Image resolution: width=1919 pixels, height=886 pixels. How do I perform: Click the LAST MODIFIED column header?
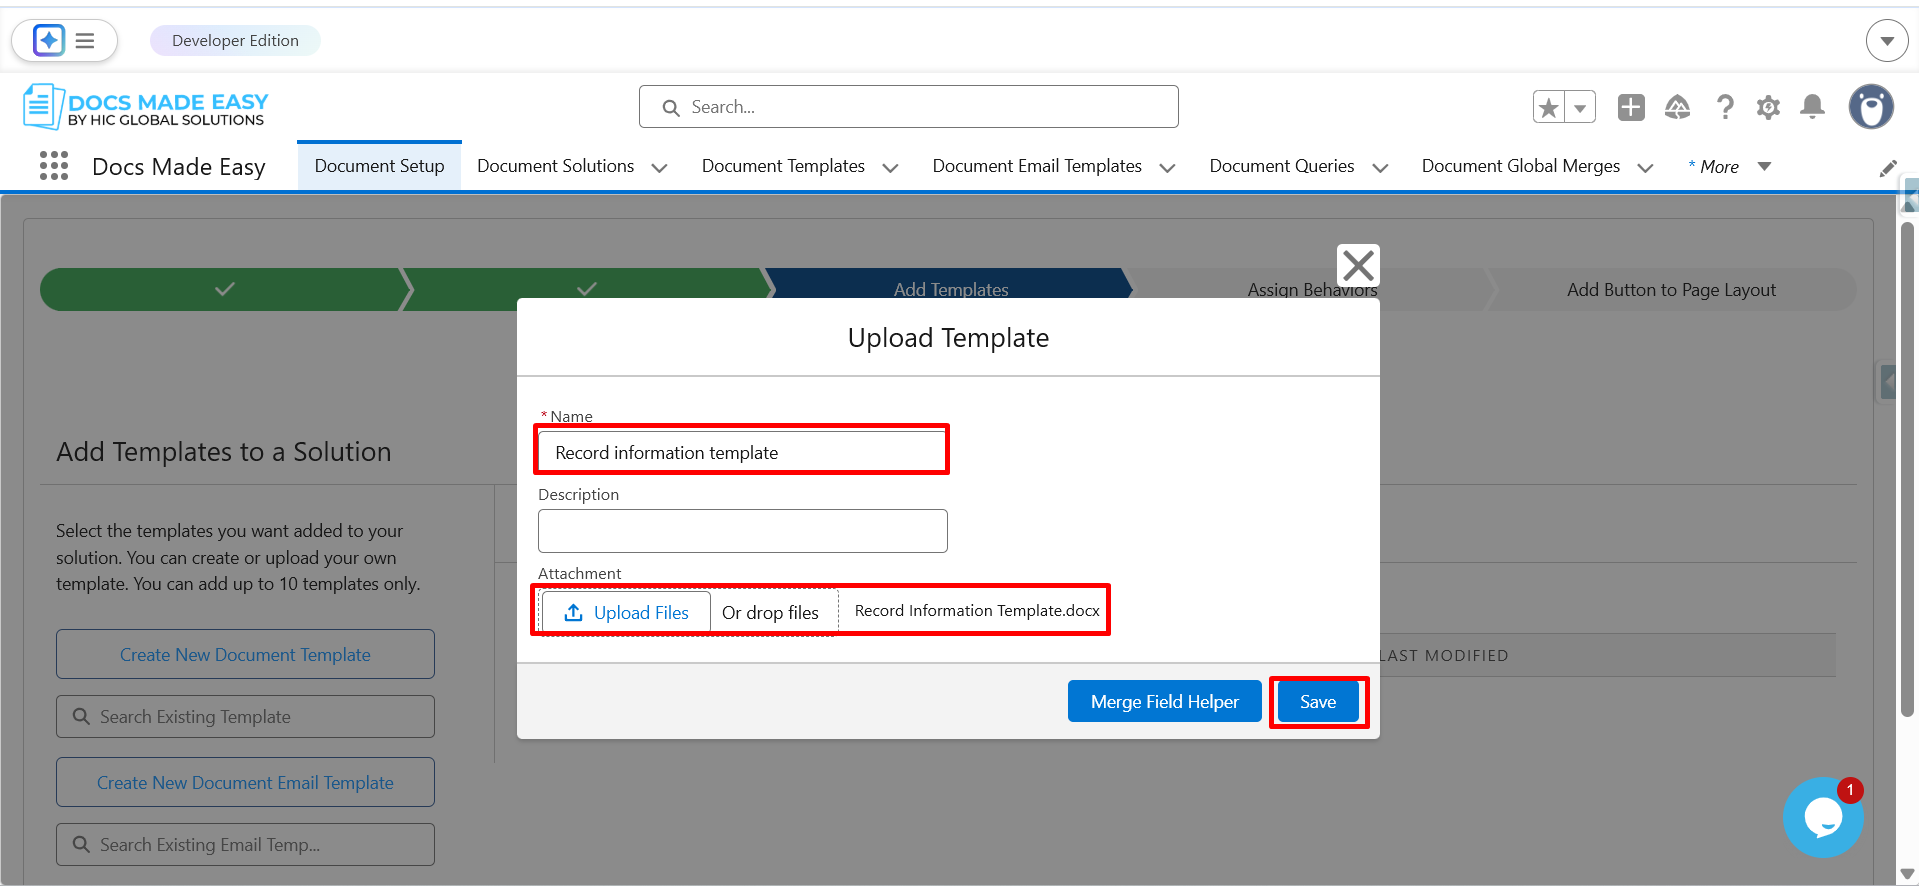pyautogui.click(x=1445, y=656)
